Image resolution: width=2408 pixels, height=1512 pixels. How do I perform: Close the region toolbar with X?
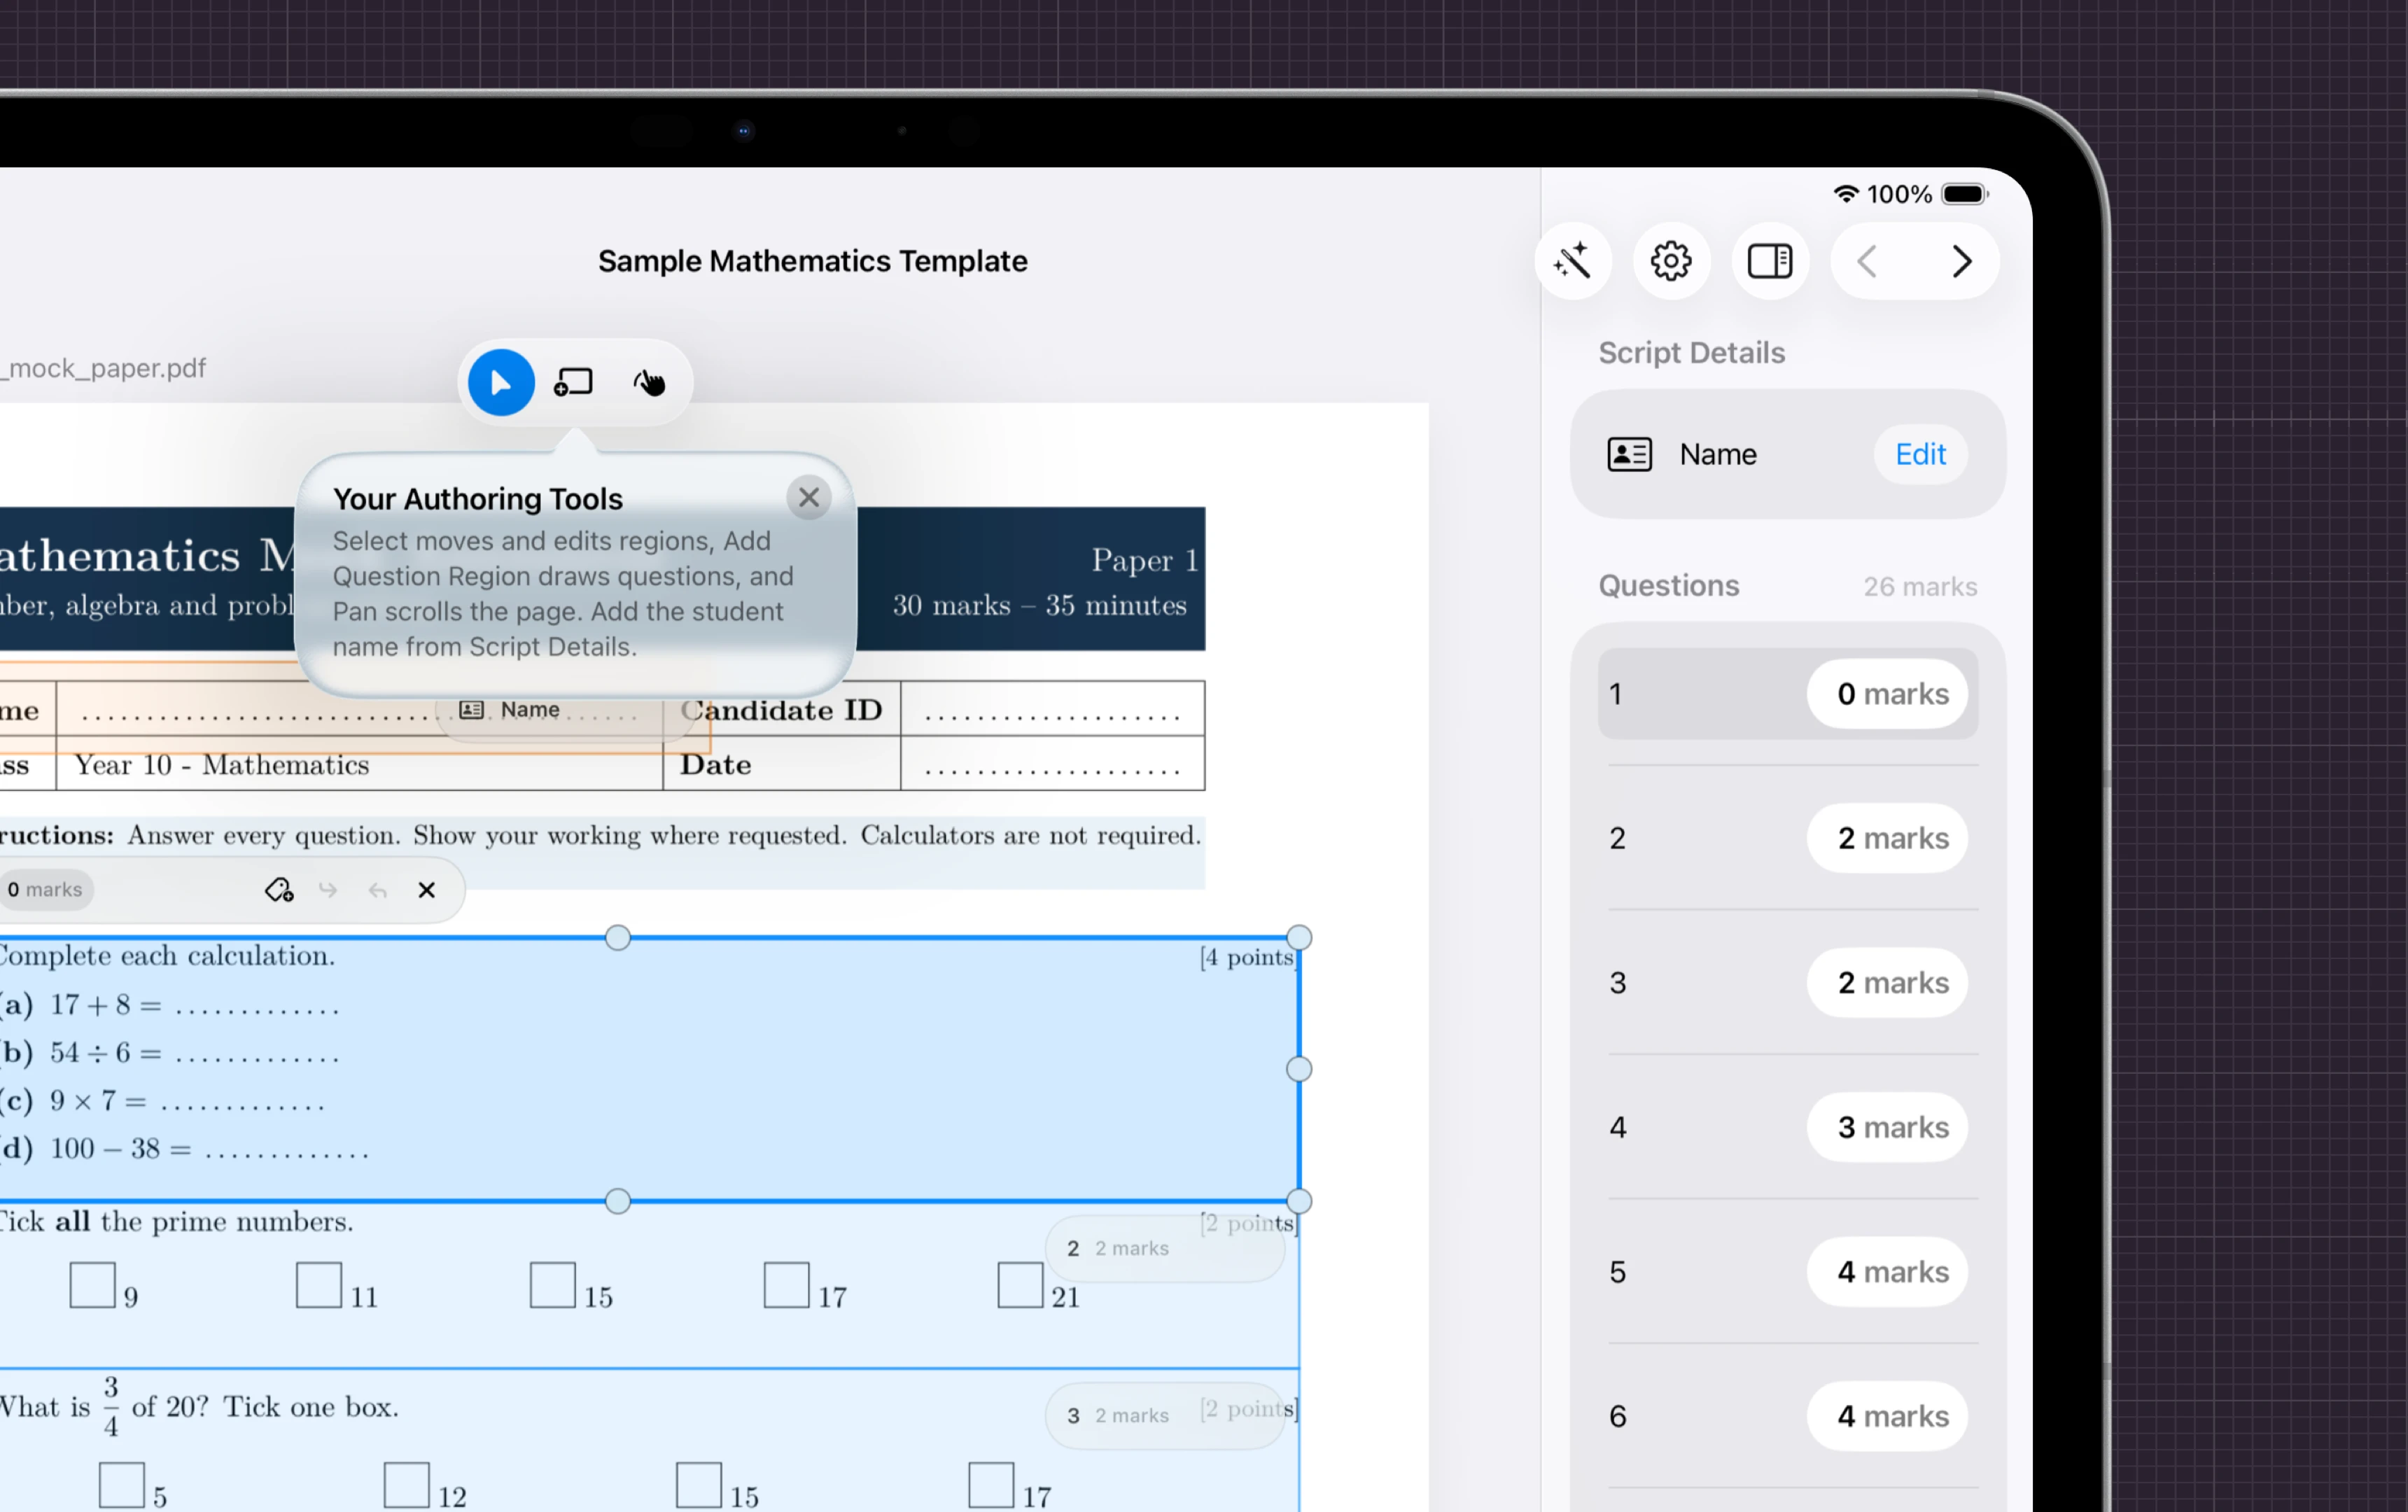pyautogui.click(x=427, y=890)
